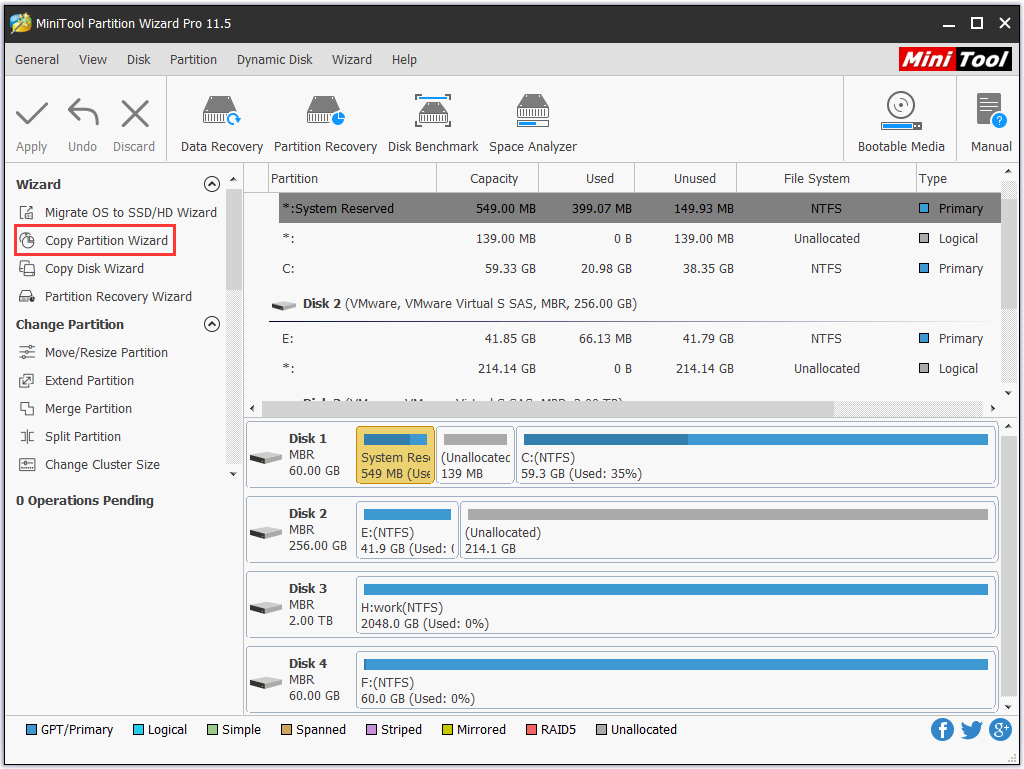Click the Disk 3 drive icon in disk map

[x=266, y=607]
